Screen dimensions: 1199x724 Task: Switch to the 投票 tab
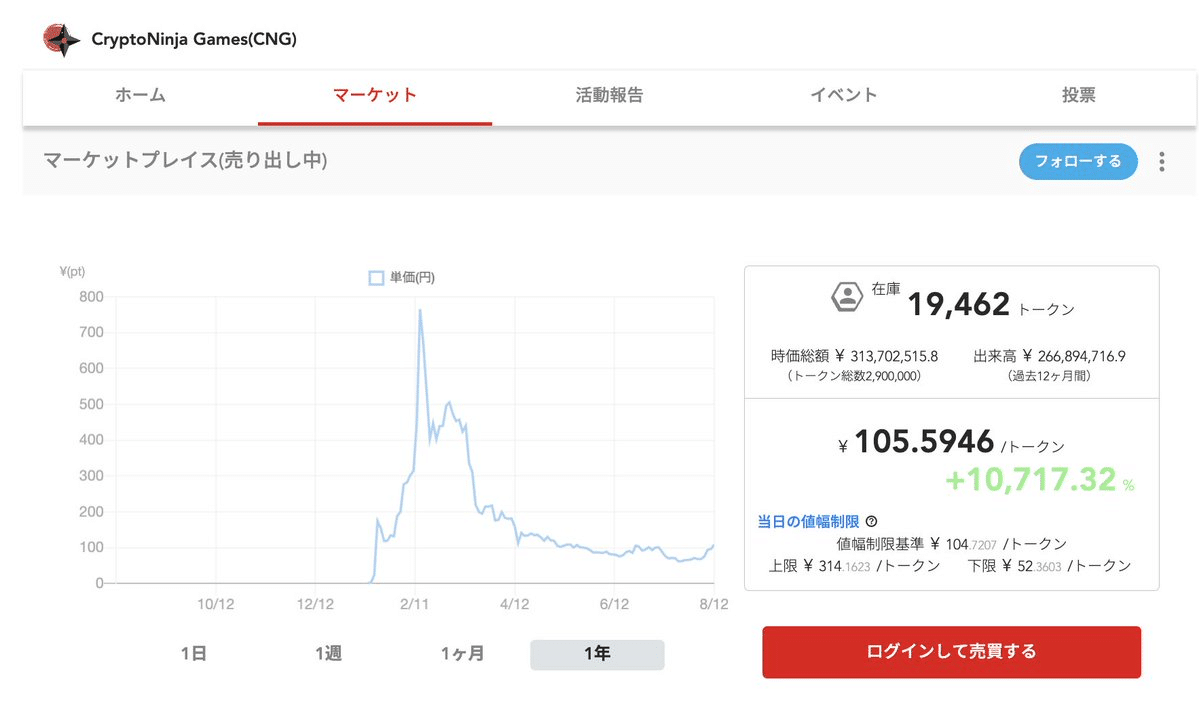pyautogui.click(x=1078, y=95)
